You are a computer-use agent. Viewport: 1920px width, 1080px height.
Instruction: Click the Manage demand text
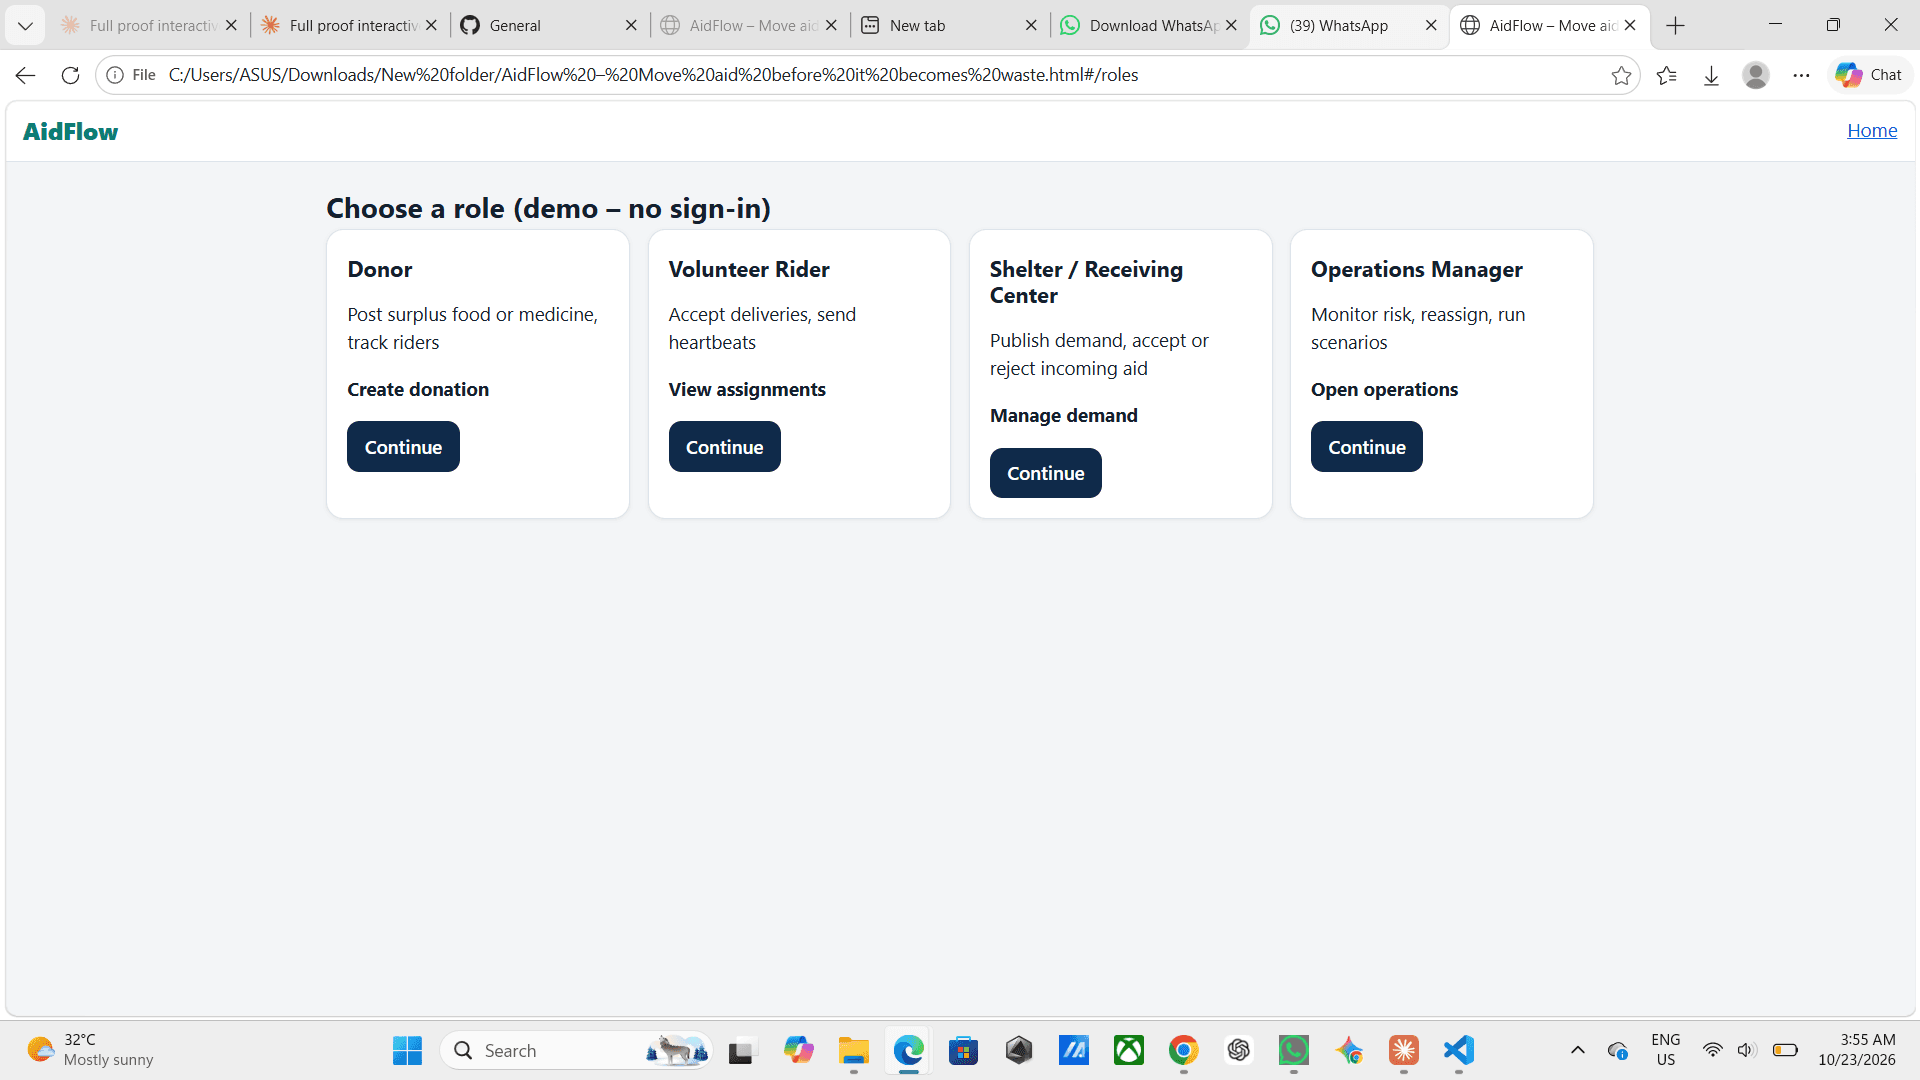click(1064, 416)
